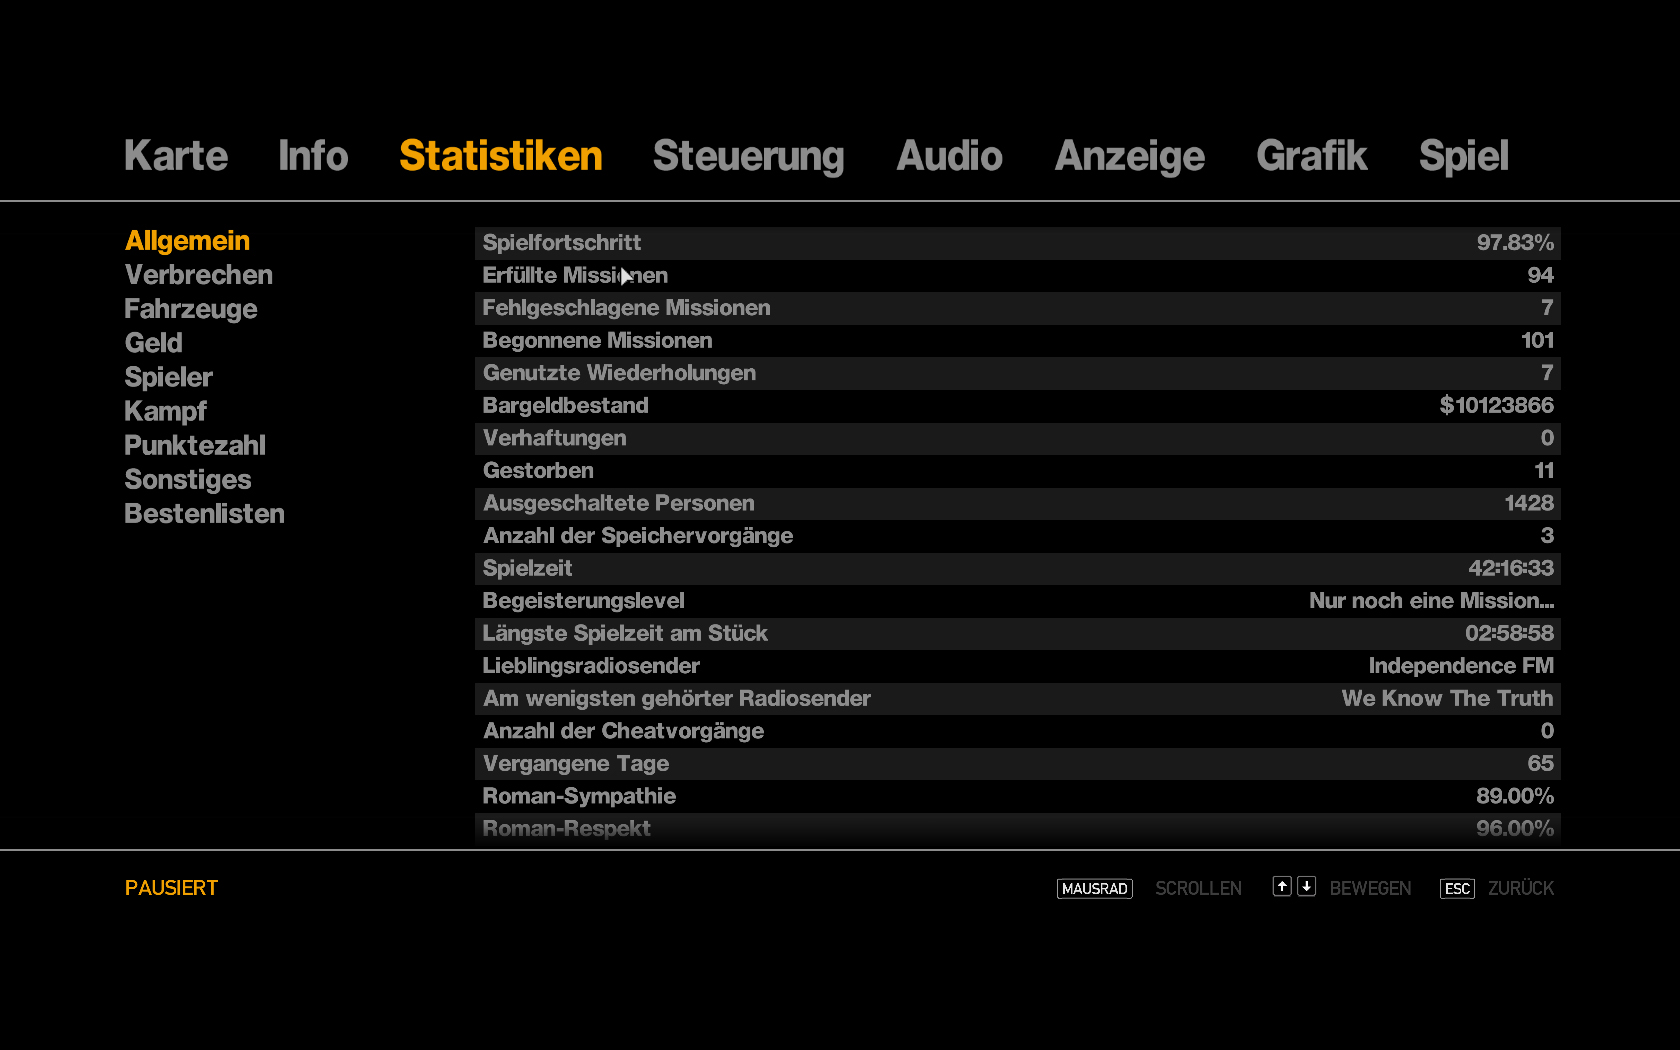Open the Sonstiges category
The height and width of the screenshot is (1050, 1680).
tap(188, 480)
